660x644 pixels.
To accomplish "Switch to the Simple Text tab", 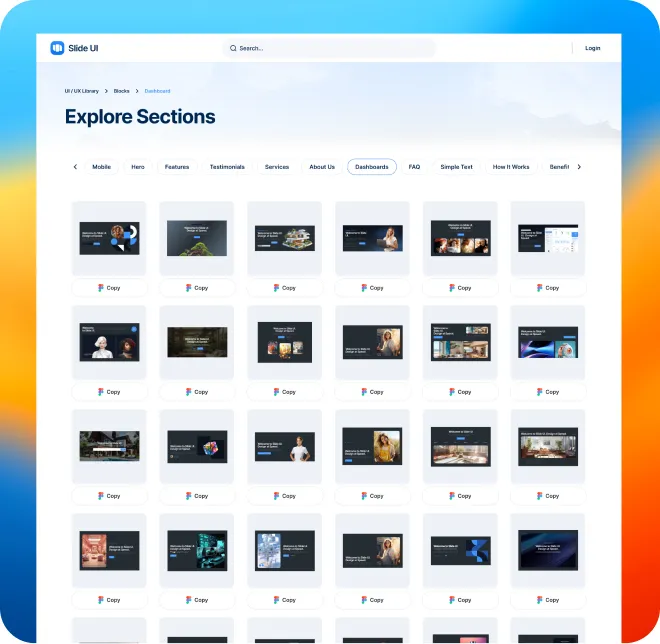I will [x=456, y=167].
